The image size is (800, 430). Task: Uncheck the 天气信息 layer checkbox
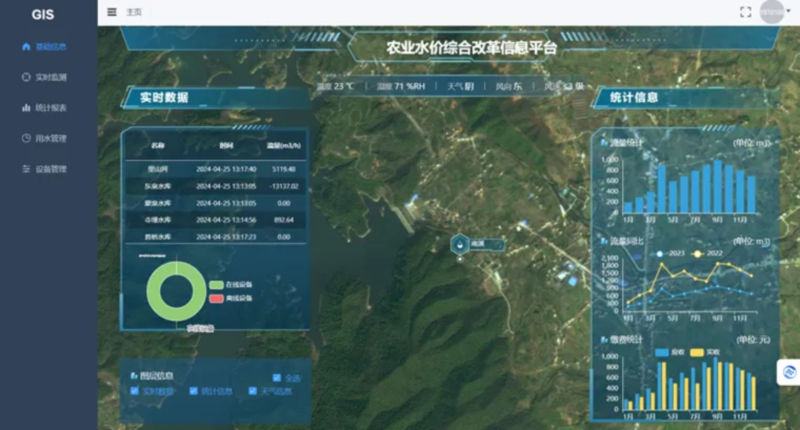tap(253, 391)
